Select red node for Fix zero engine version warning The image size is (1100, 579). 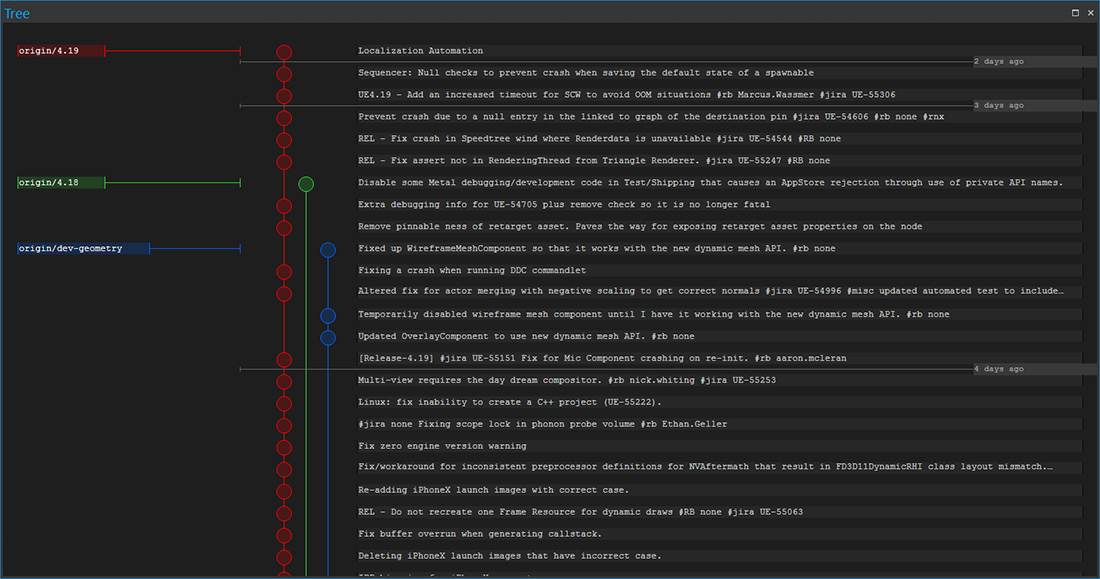point(284,447)
